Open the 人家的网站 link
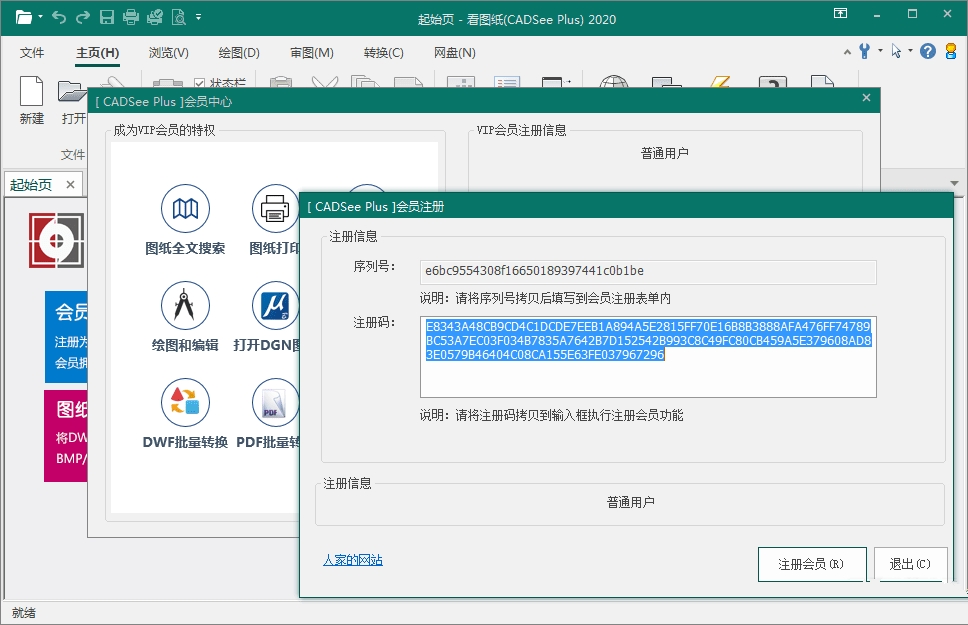The height and width of the screenshot is (625, 968). tap(353, 560)
